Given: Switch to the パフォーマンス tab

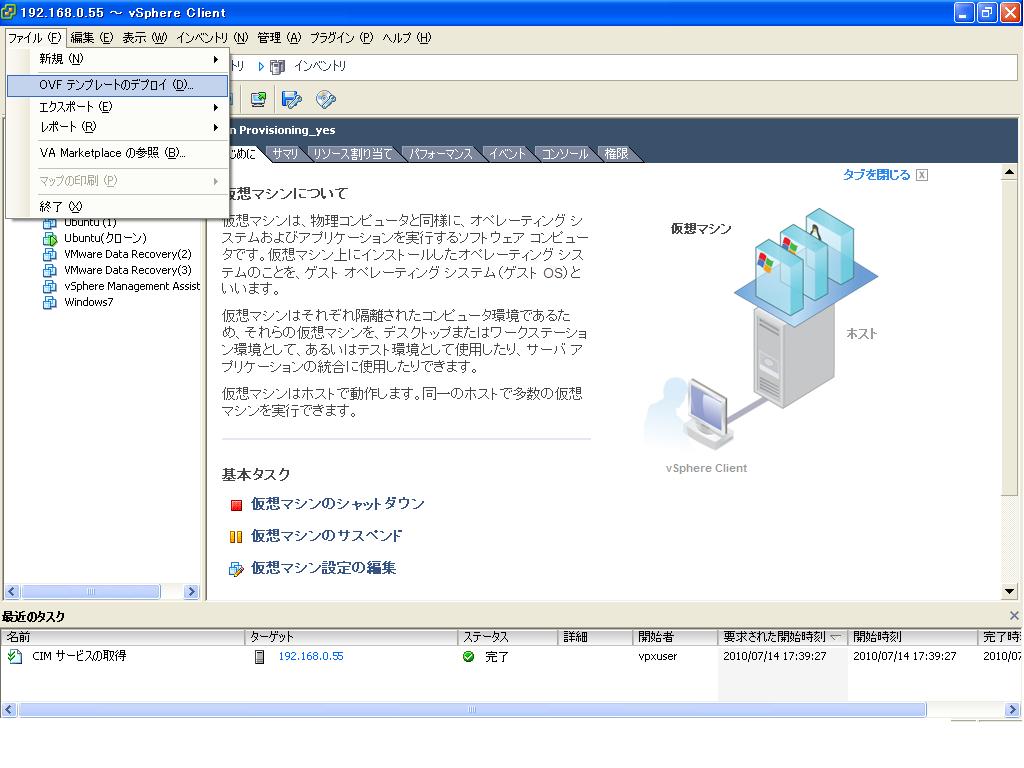Looking at the screenshot, I should 441,154.
